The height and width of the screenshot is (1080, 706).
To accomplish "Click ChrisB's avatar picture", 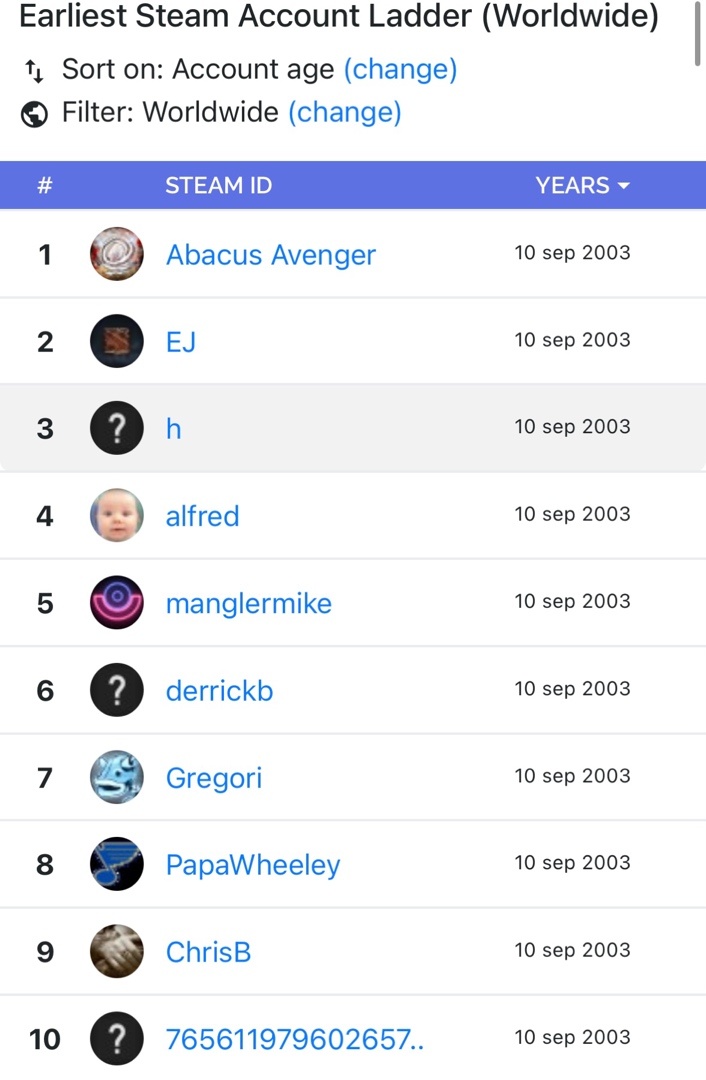I will pyautogui.click(x=117, y=951).
